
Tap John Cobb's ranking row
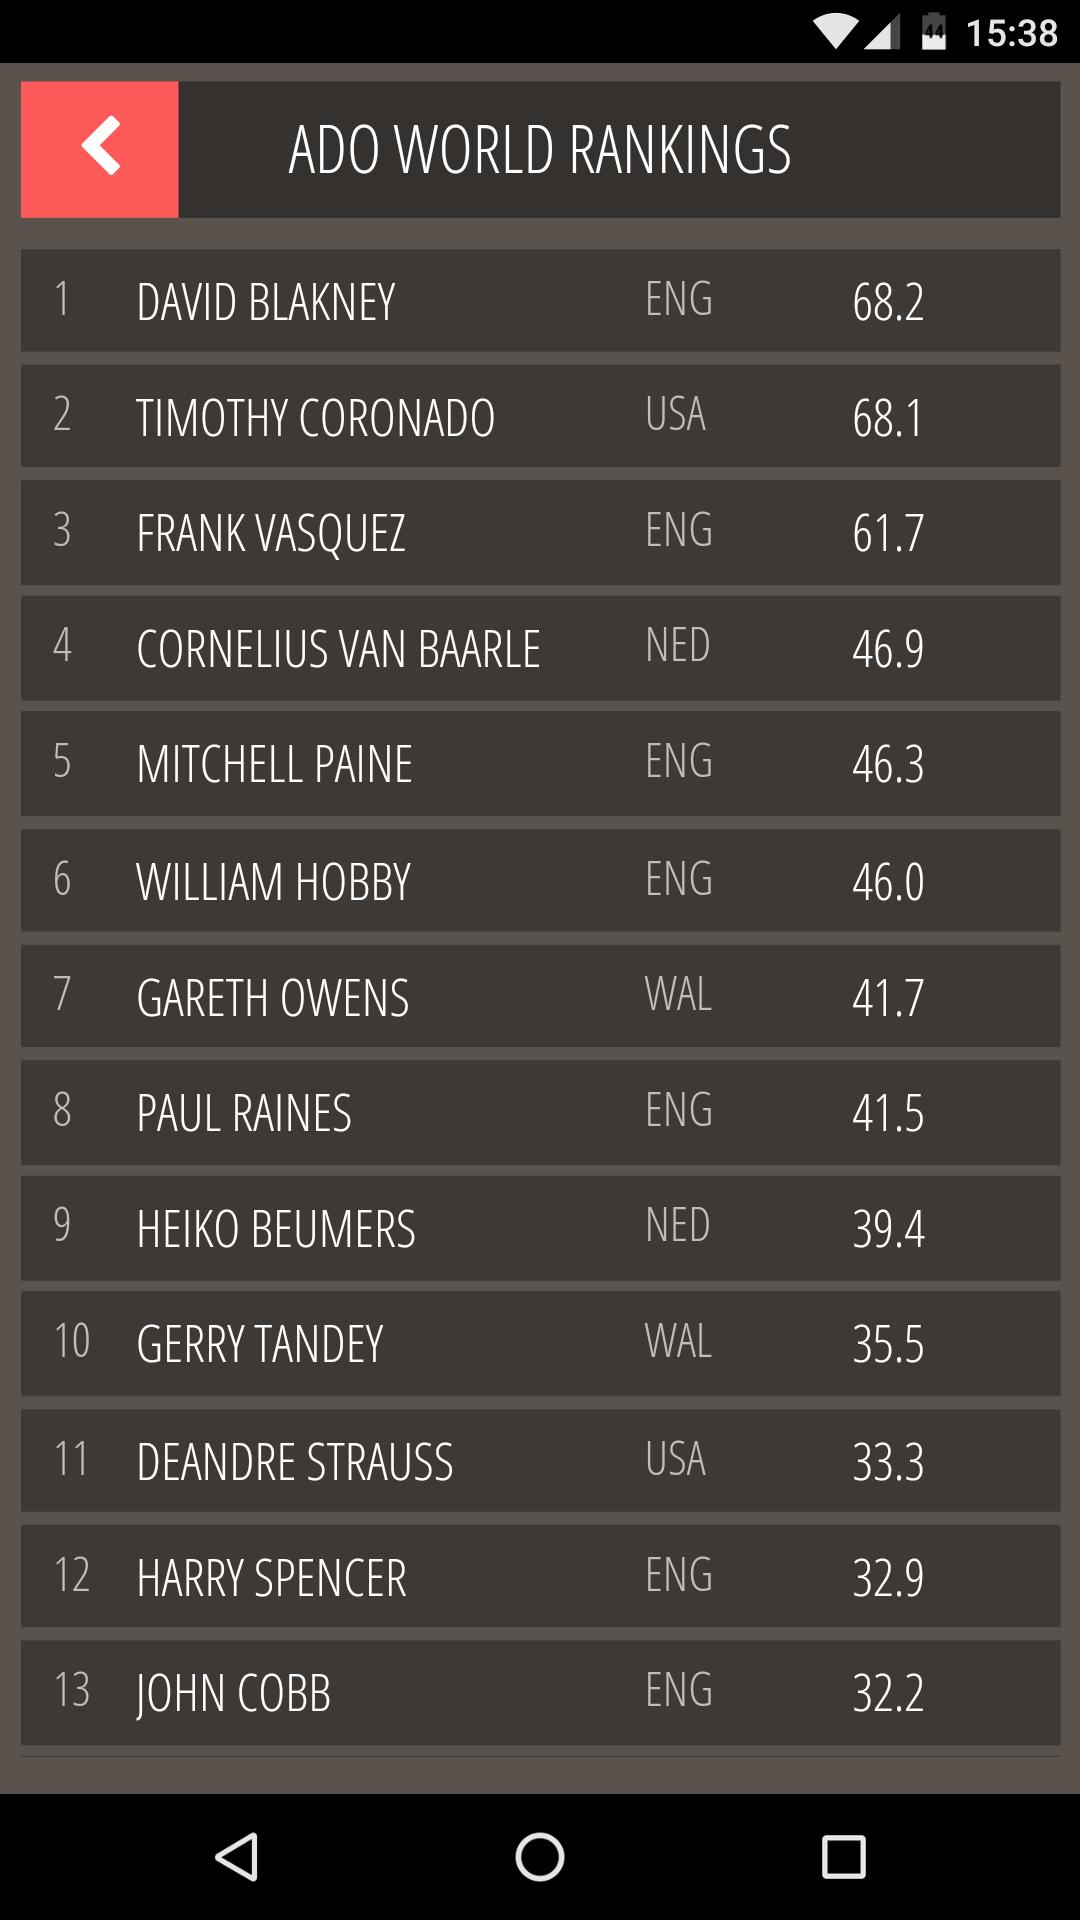540,1692
